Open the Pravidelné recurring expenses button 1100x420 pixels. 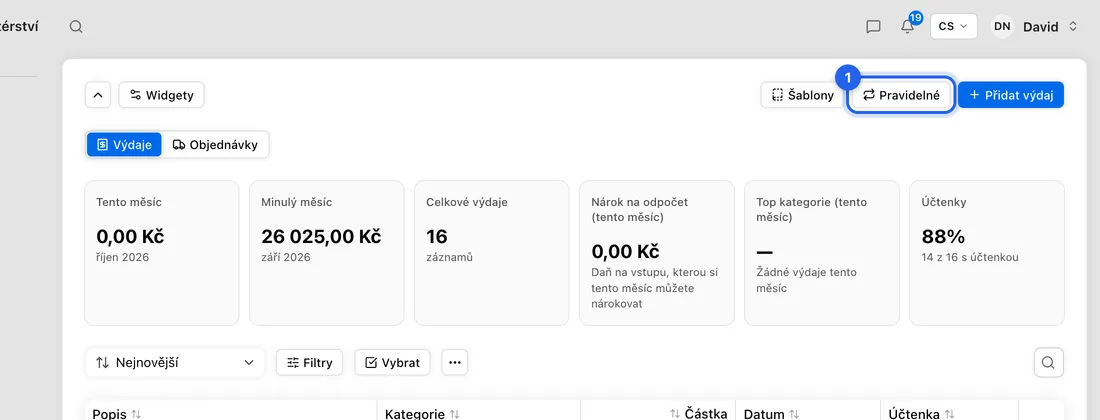coord(901,95)
